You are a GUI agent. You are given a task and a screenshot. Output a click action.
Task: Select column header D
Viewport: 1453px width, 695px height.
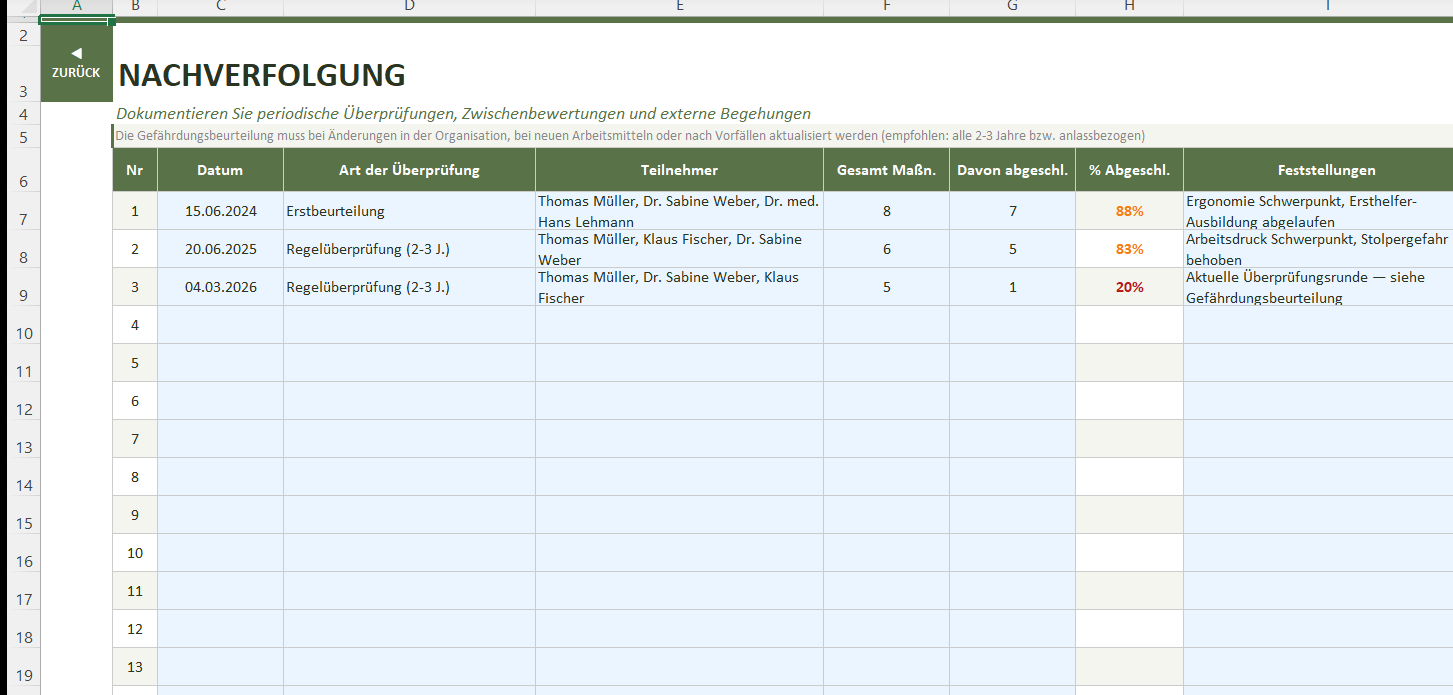coord(409,7)
